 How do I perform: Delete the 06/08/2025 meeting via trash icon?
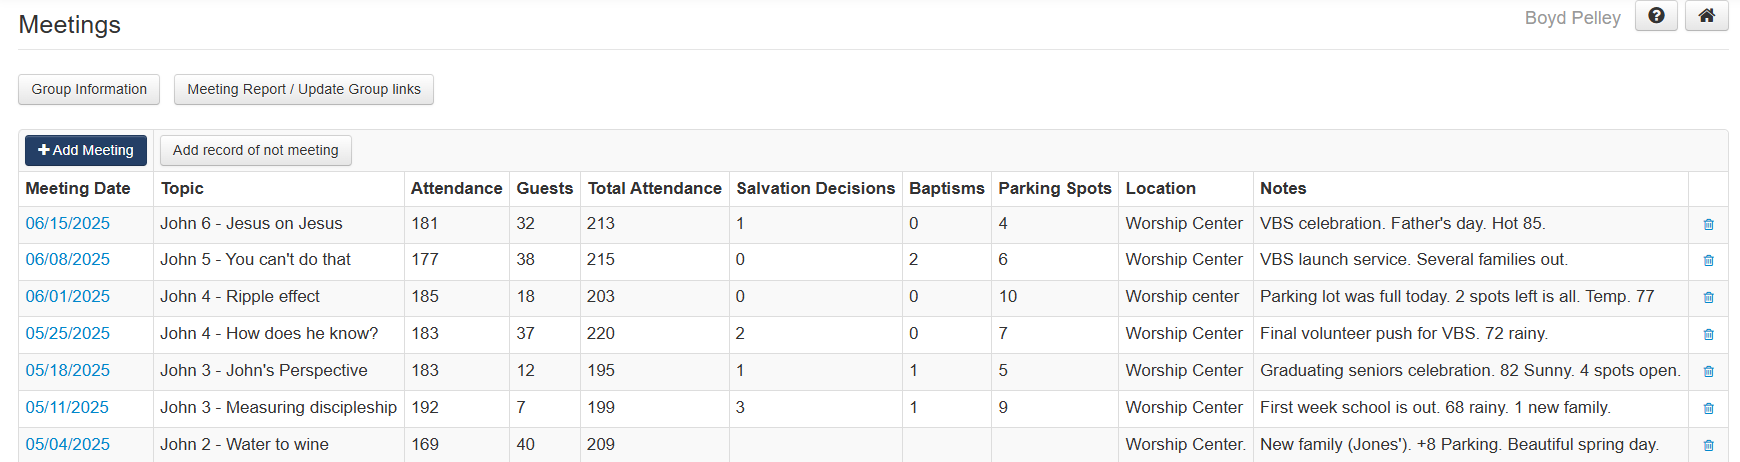(x=1708, y=260)
